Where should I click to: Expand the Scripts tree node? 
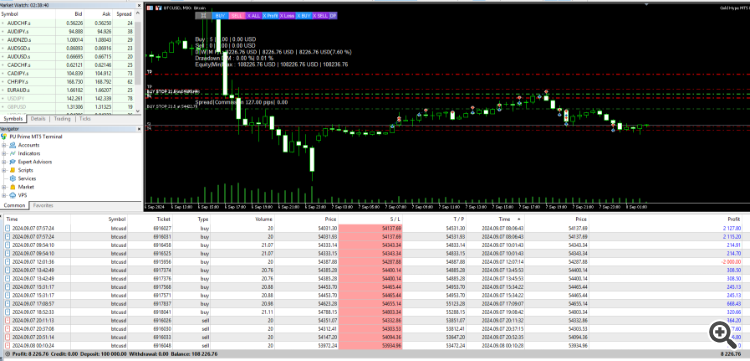[x=4, y=170]
